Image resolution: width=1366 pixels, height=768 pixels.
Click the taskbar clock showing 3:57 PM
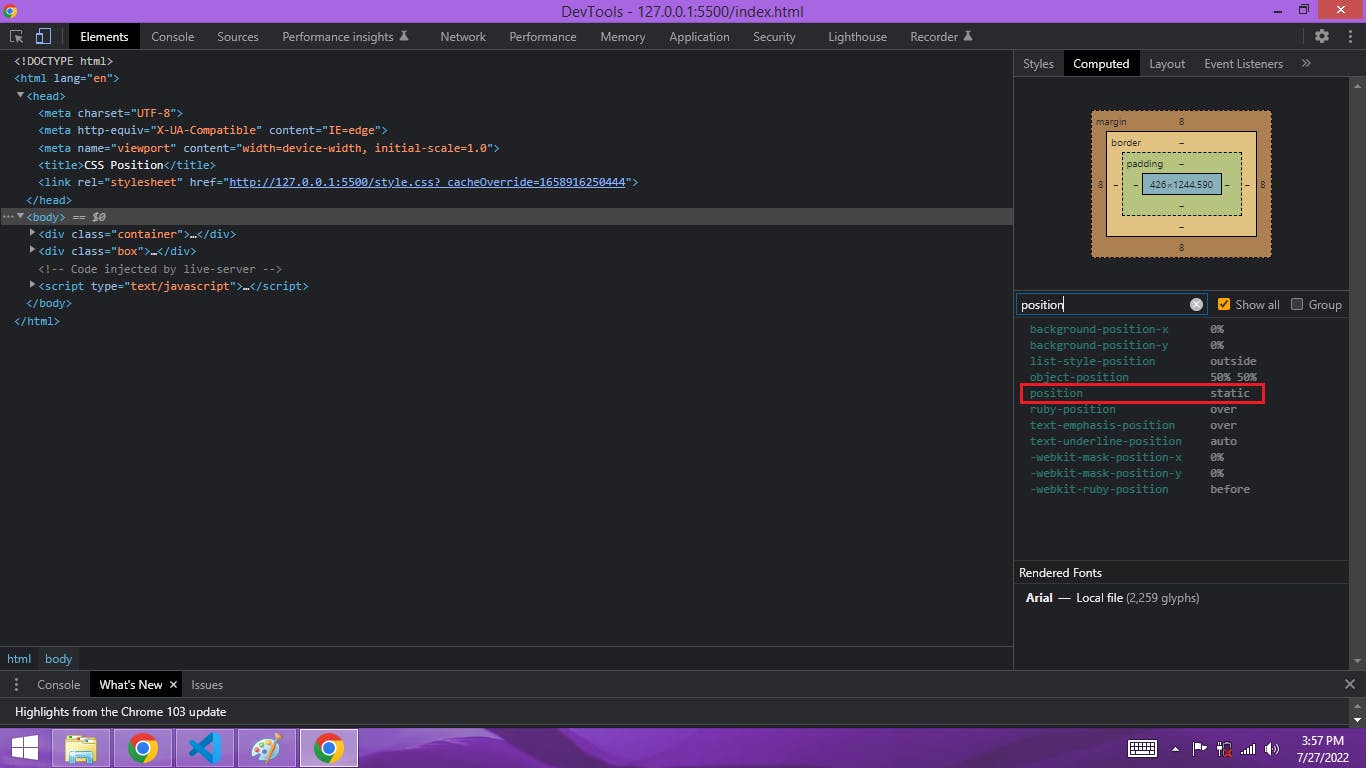1322,741
